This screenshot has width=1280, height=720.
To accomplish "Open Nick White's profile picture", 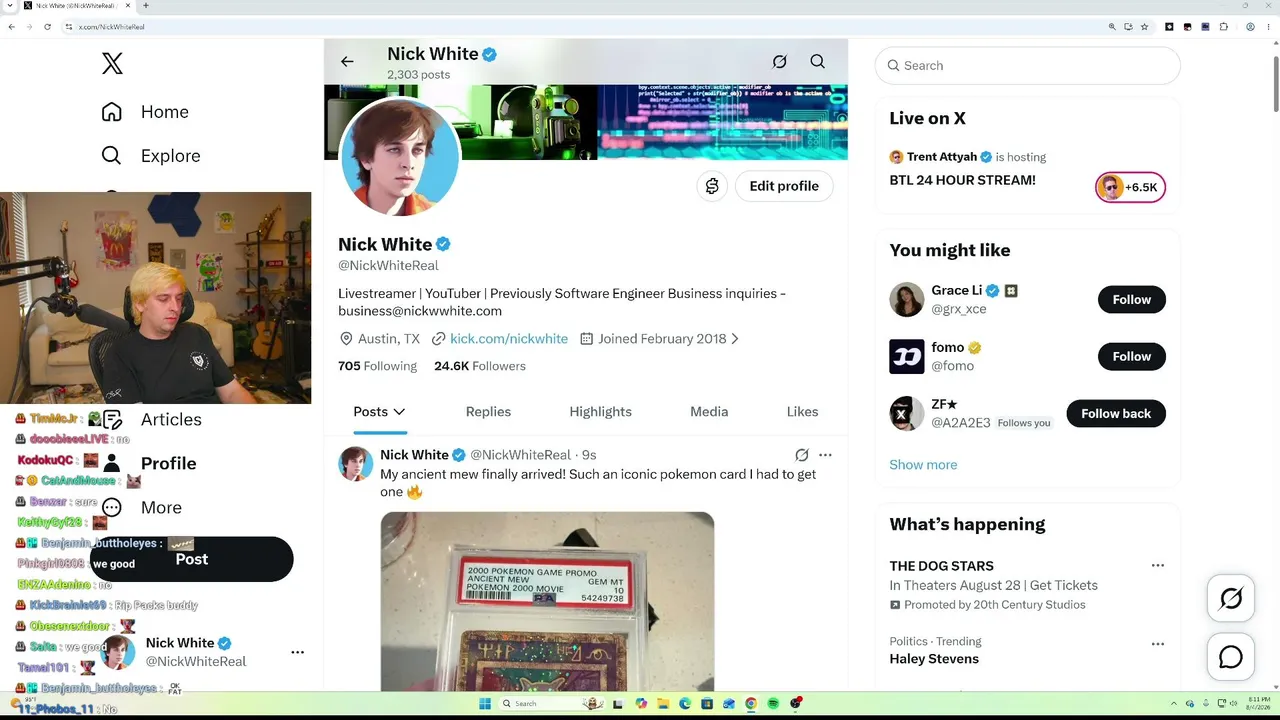I will coord(400,156).
